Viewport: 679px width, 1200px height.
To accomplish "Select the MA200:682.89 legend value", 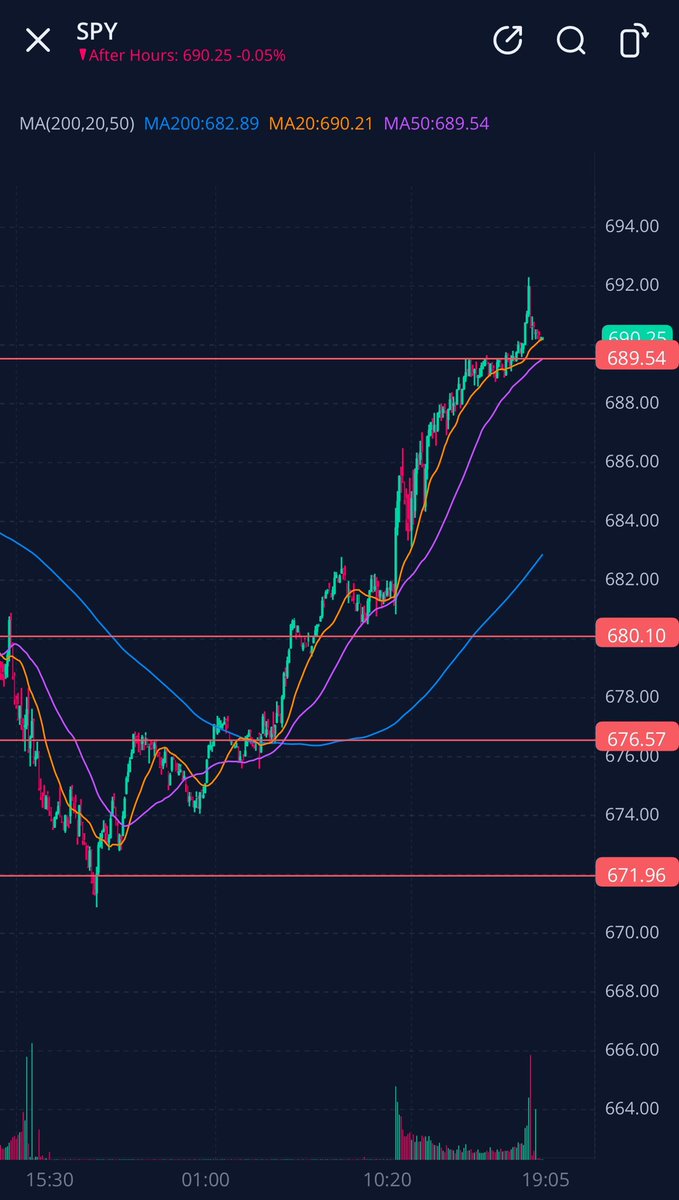I will tap(202, 124).
